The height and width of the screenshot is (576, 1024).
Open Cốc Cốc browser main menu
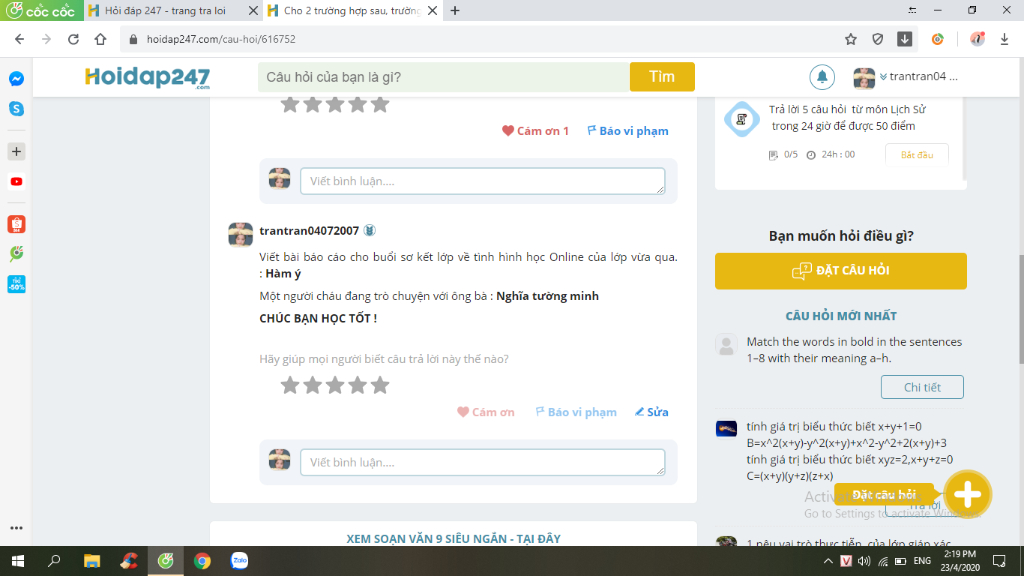tap(42, 10)
